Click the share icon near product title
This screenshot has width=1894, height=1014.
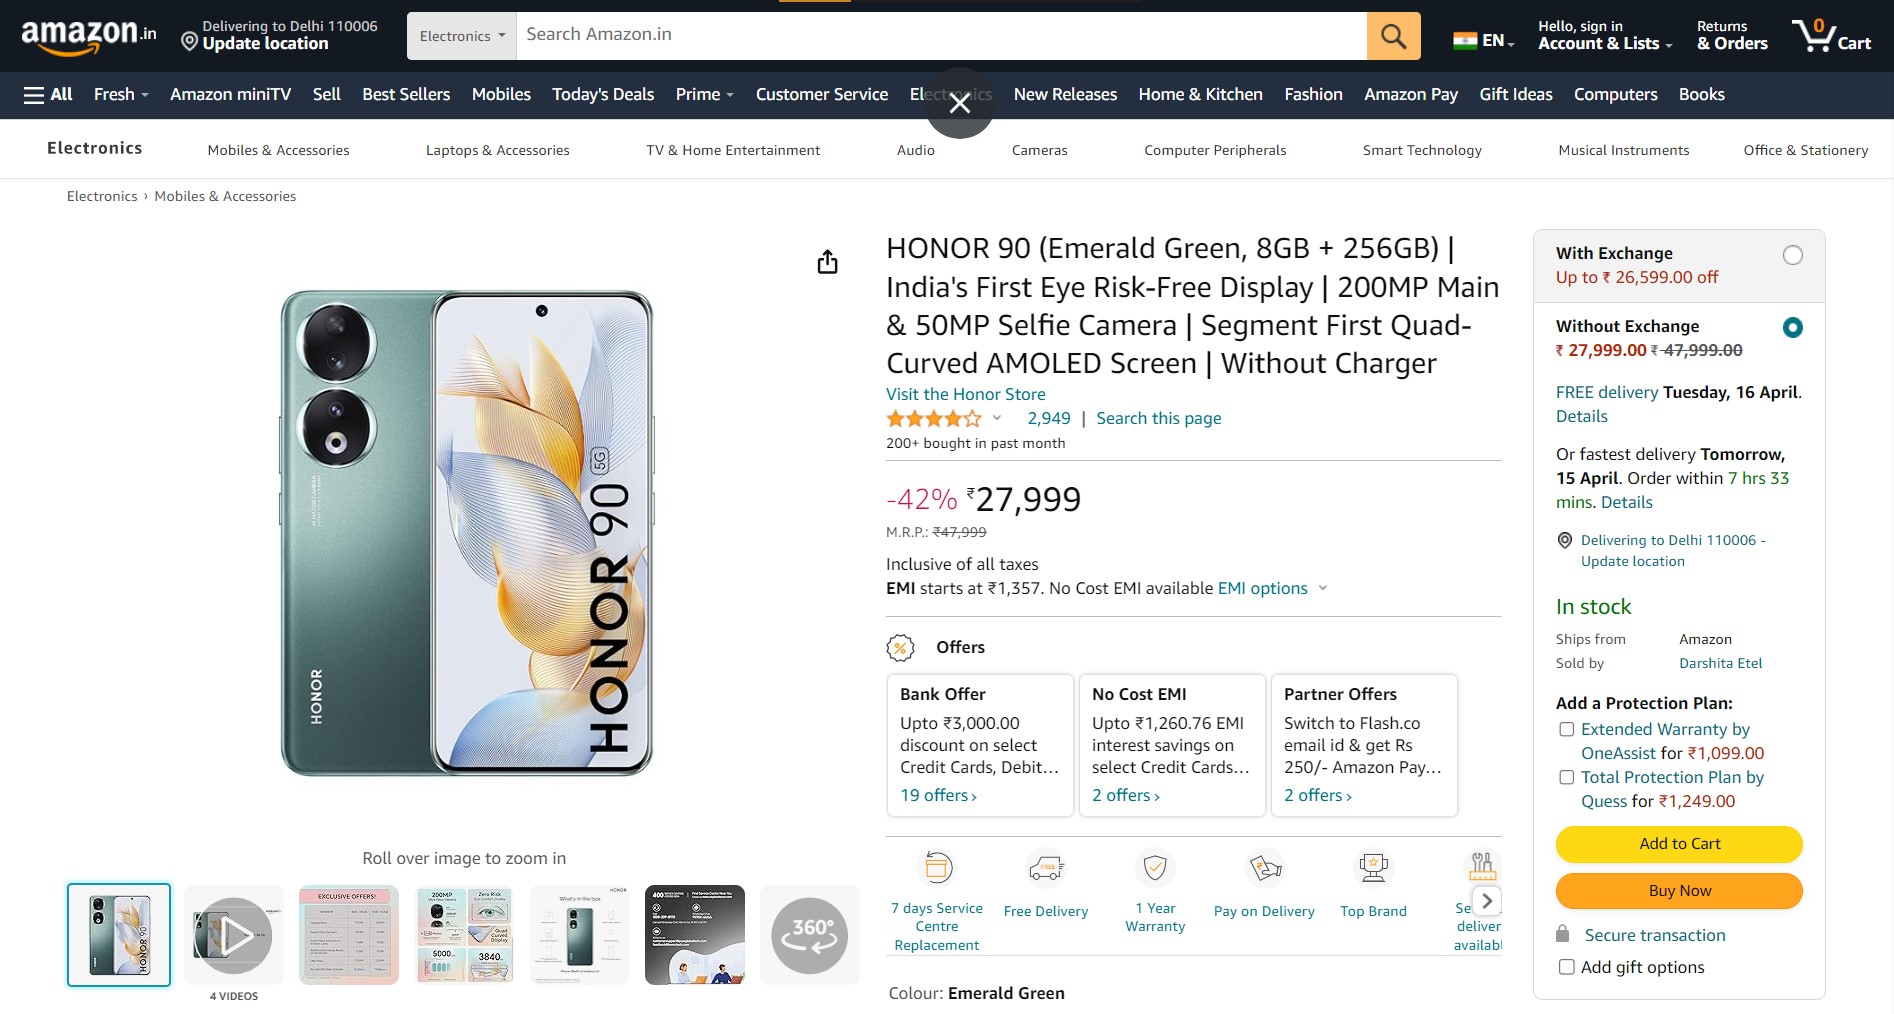pyautogui.click(x=826, y=262)
